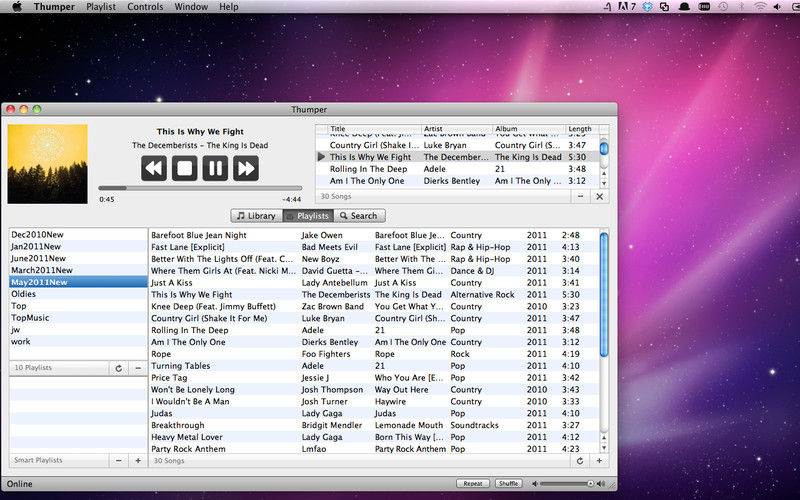Click the Dropbox icon in menu bar

647,7
